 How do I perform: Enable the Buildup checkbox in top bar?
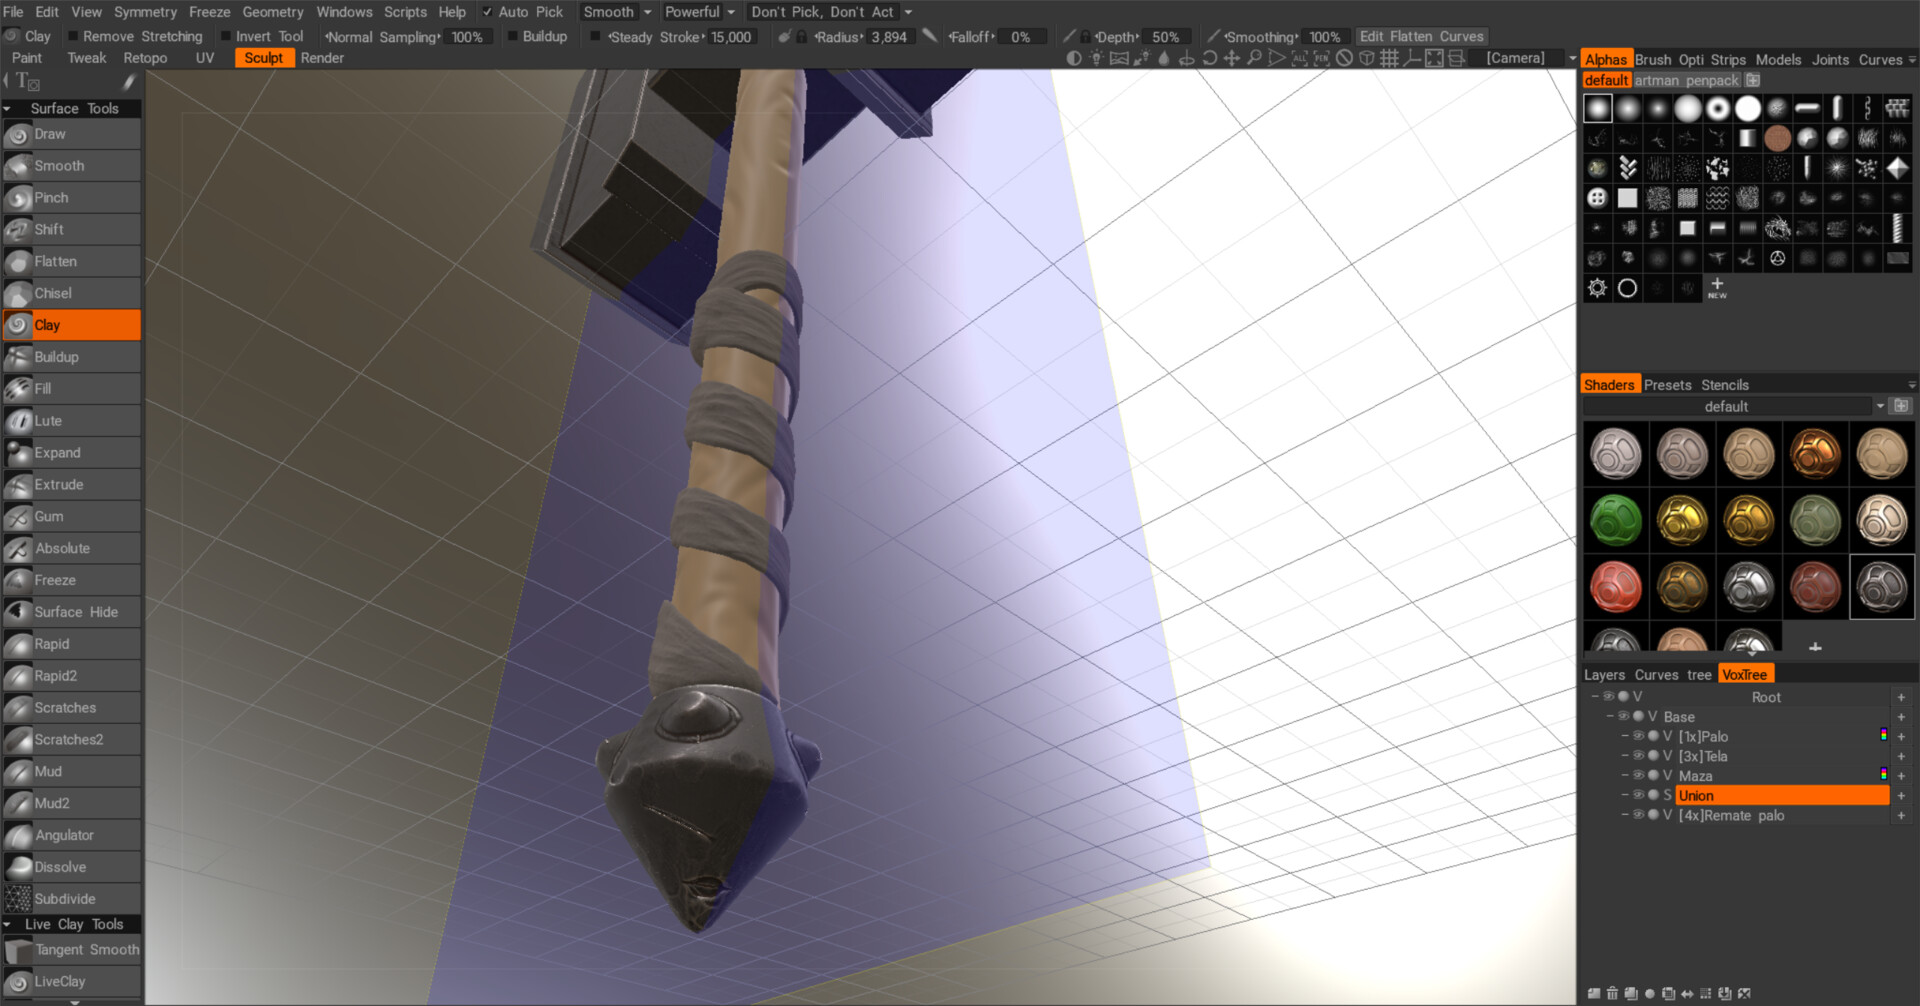(512, 36)
